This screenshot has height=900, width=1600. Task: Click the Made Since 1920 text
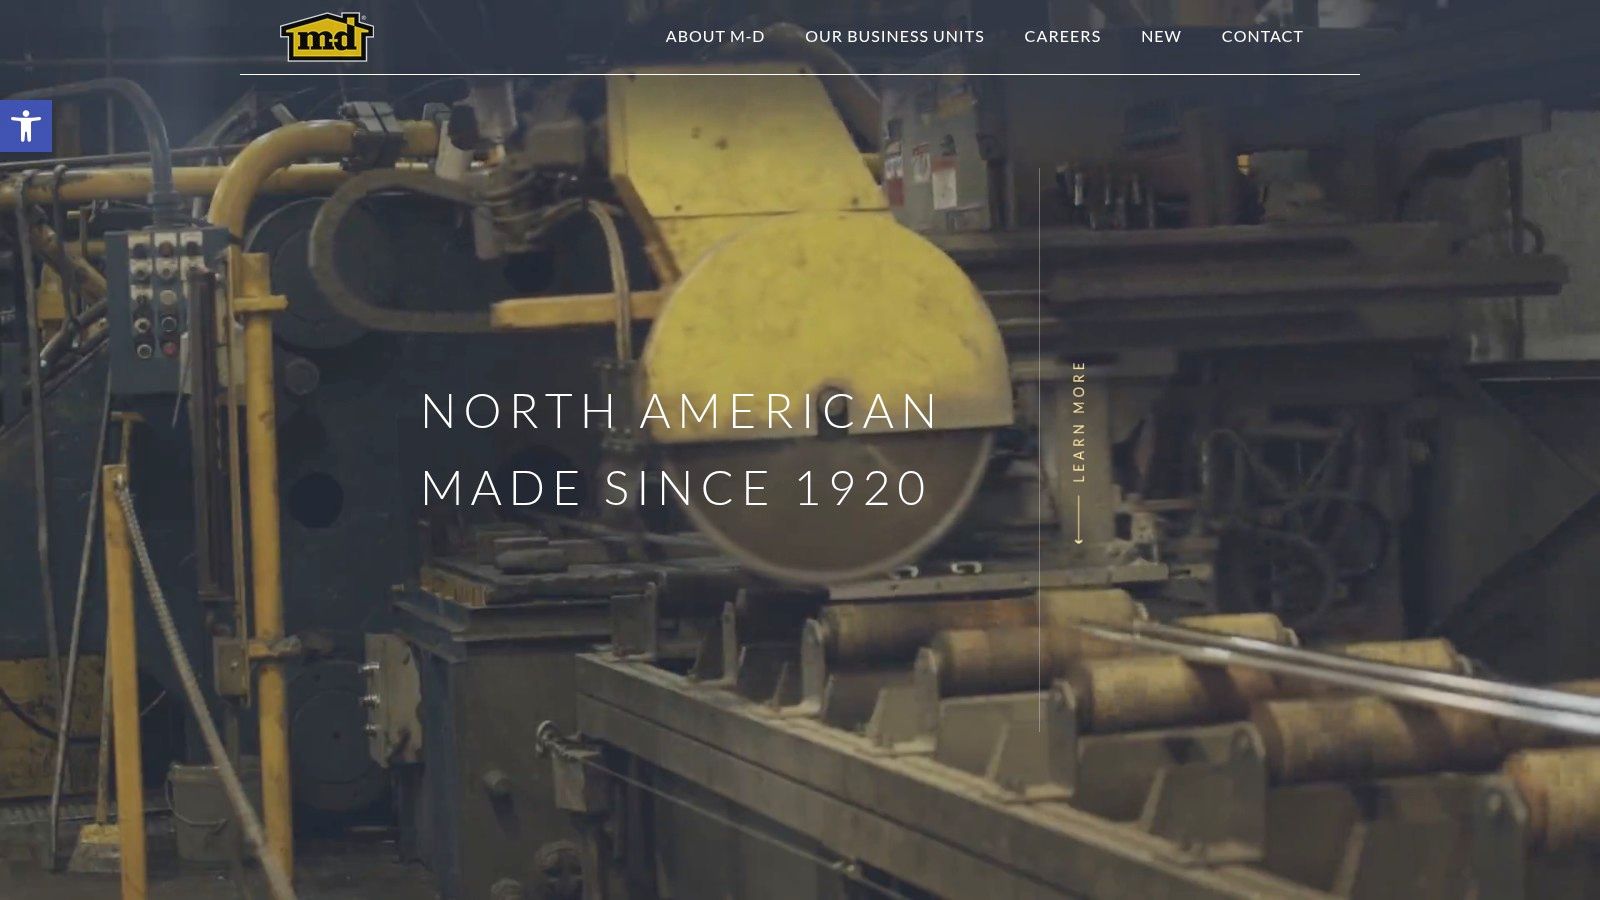pos(675,488)
